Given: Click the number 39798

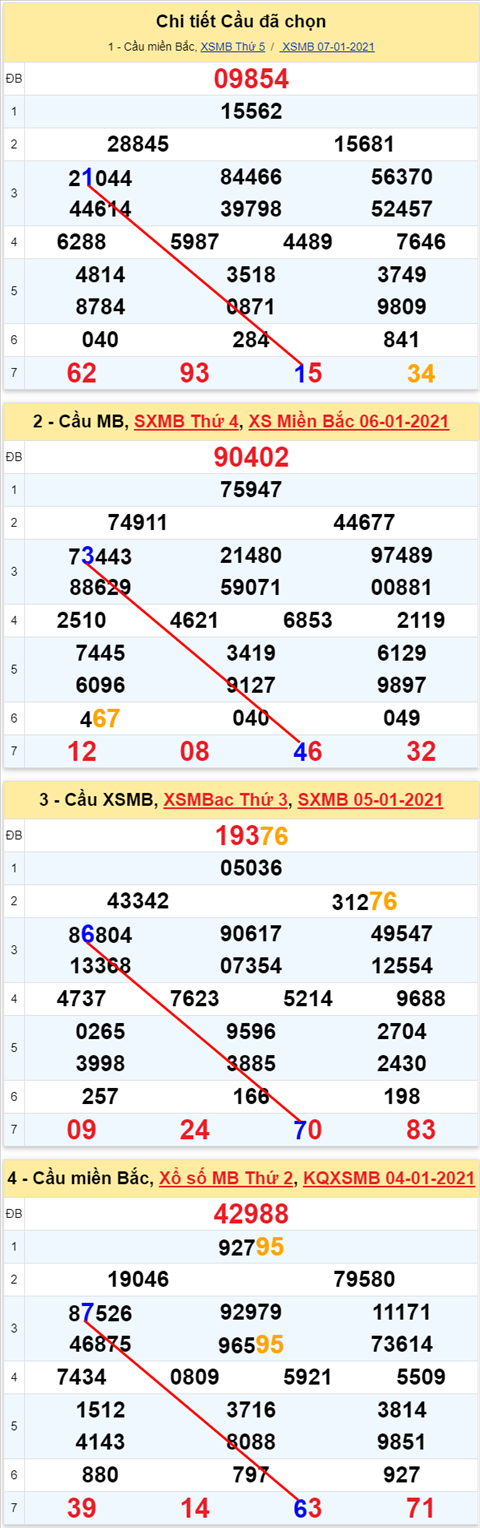Looking at the screenshot, I should [251, 208].
